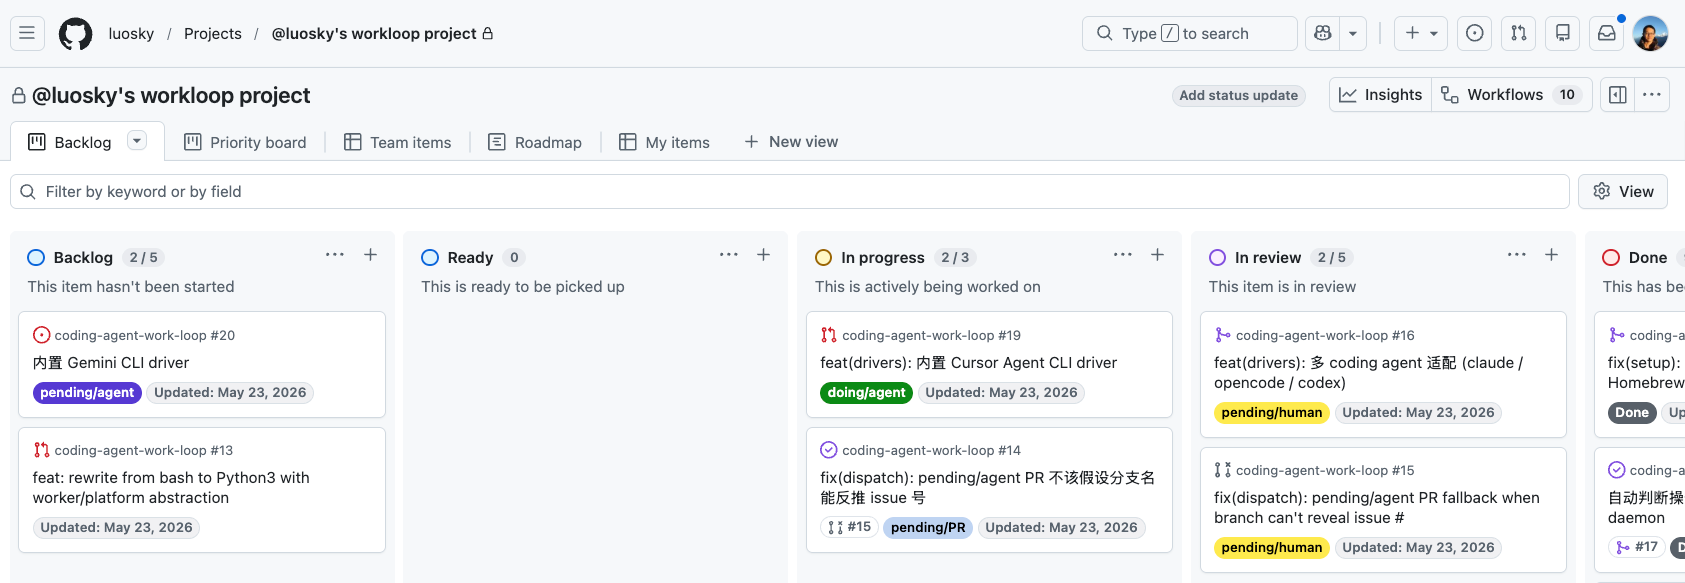
Task: Click the pending/PR blue label
Action: click(928, 528)
